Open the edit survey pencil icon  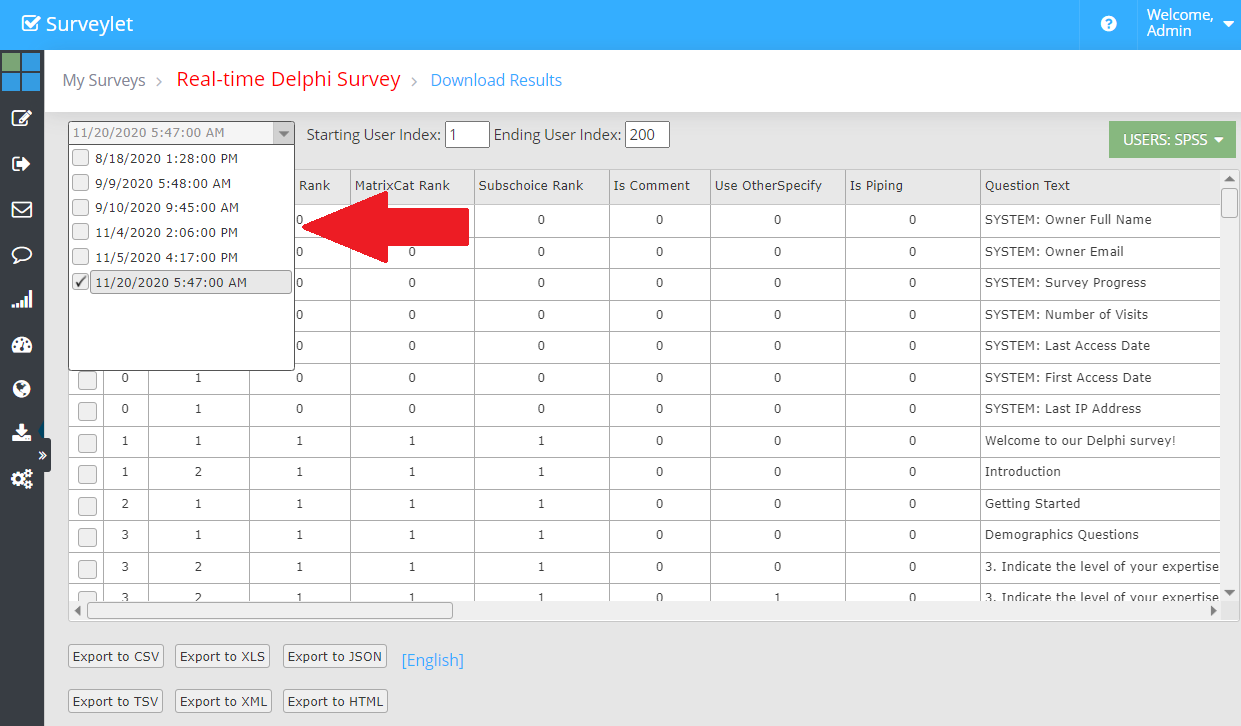tap(21, 118)
